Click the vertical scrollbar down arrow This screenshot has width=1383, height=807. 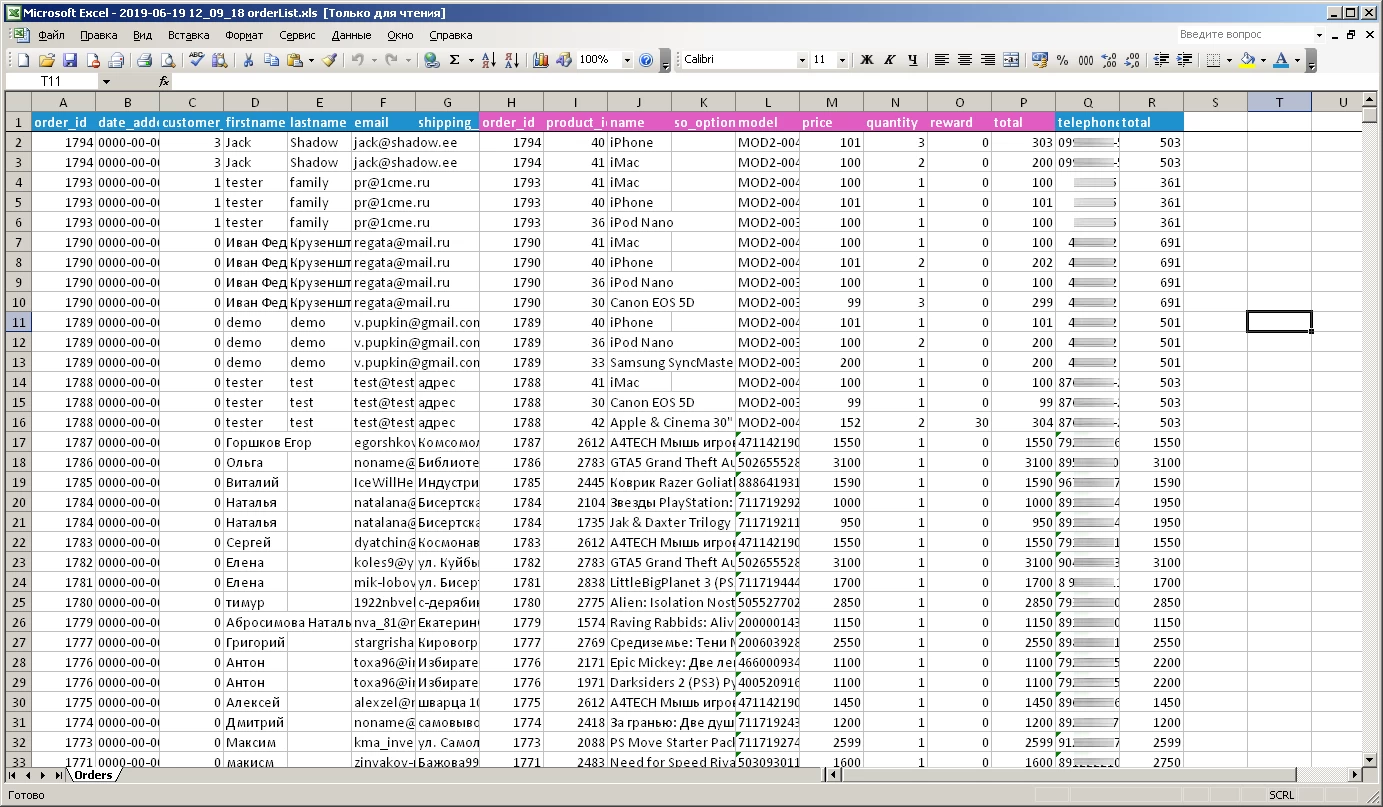point(1371,760)
